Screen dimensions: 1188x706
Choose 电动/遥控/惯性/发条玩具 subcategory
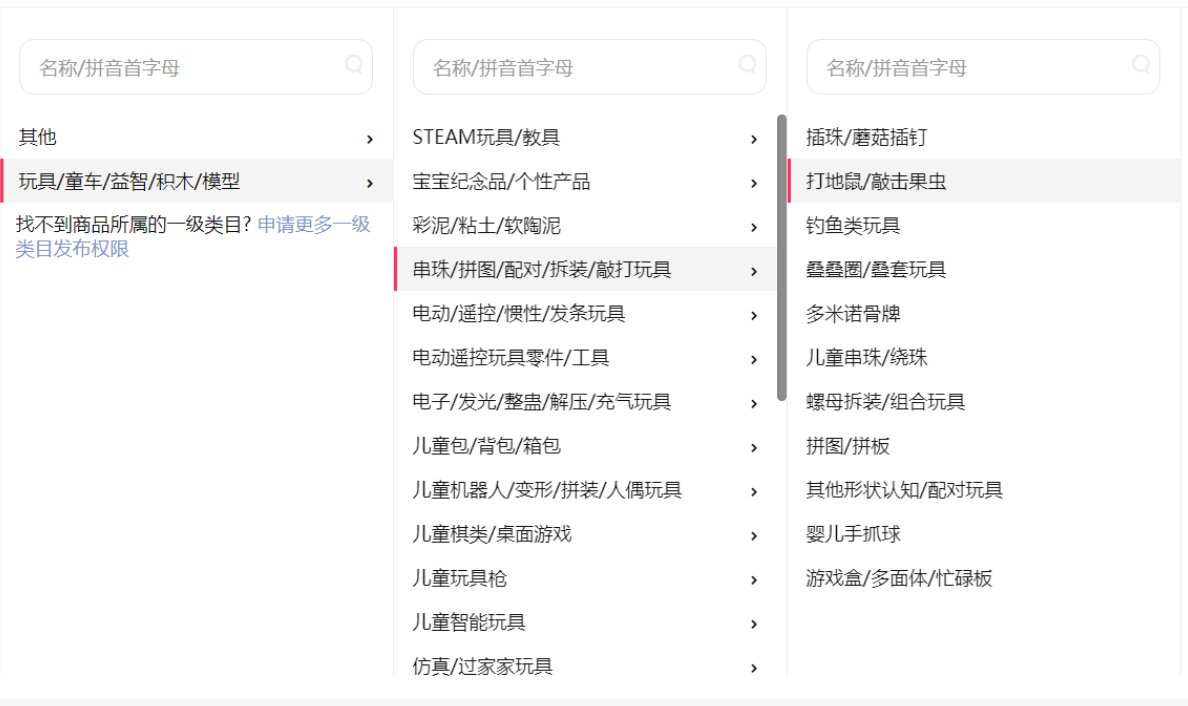518,314
